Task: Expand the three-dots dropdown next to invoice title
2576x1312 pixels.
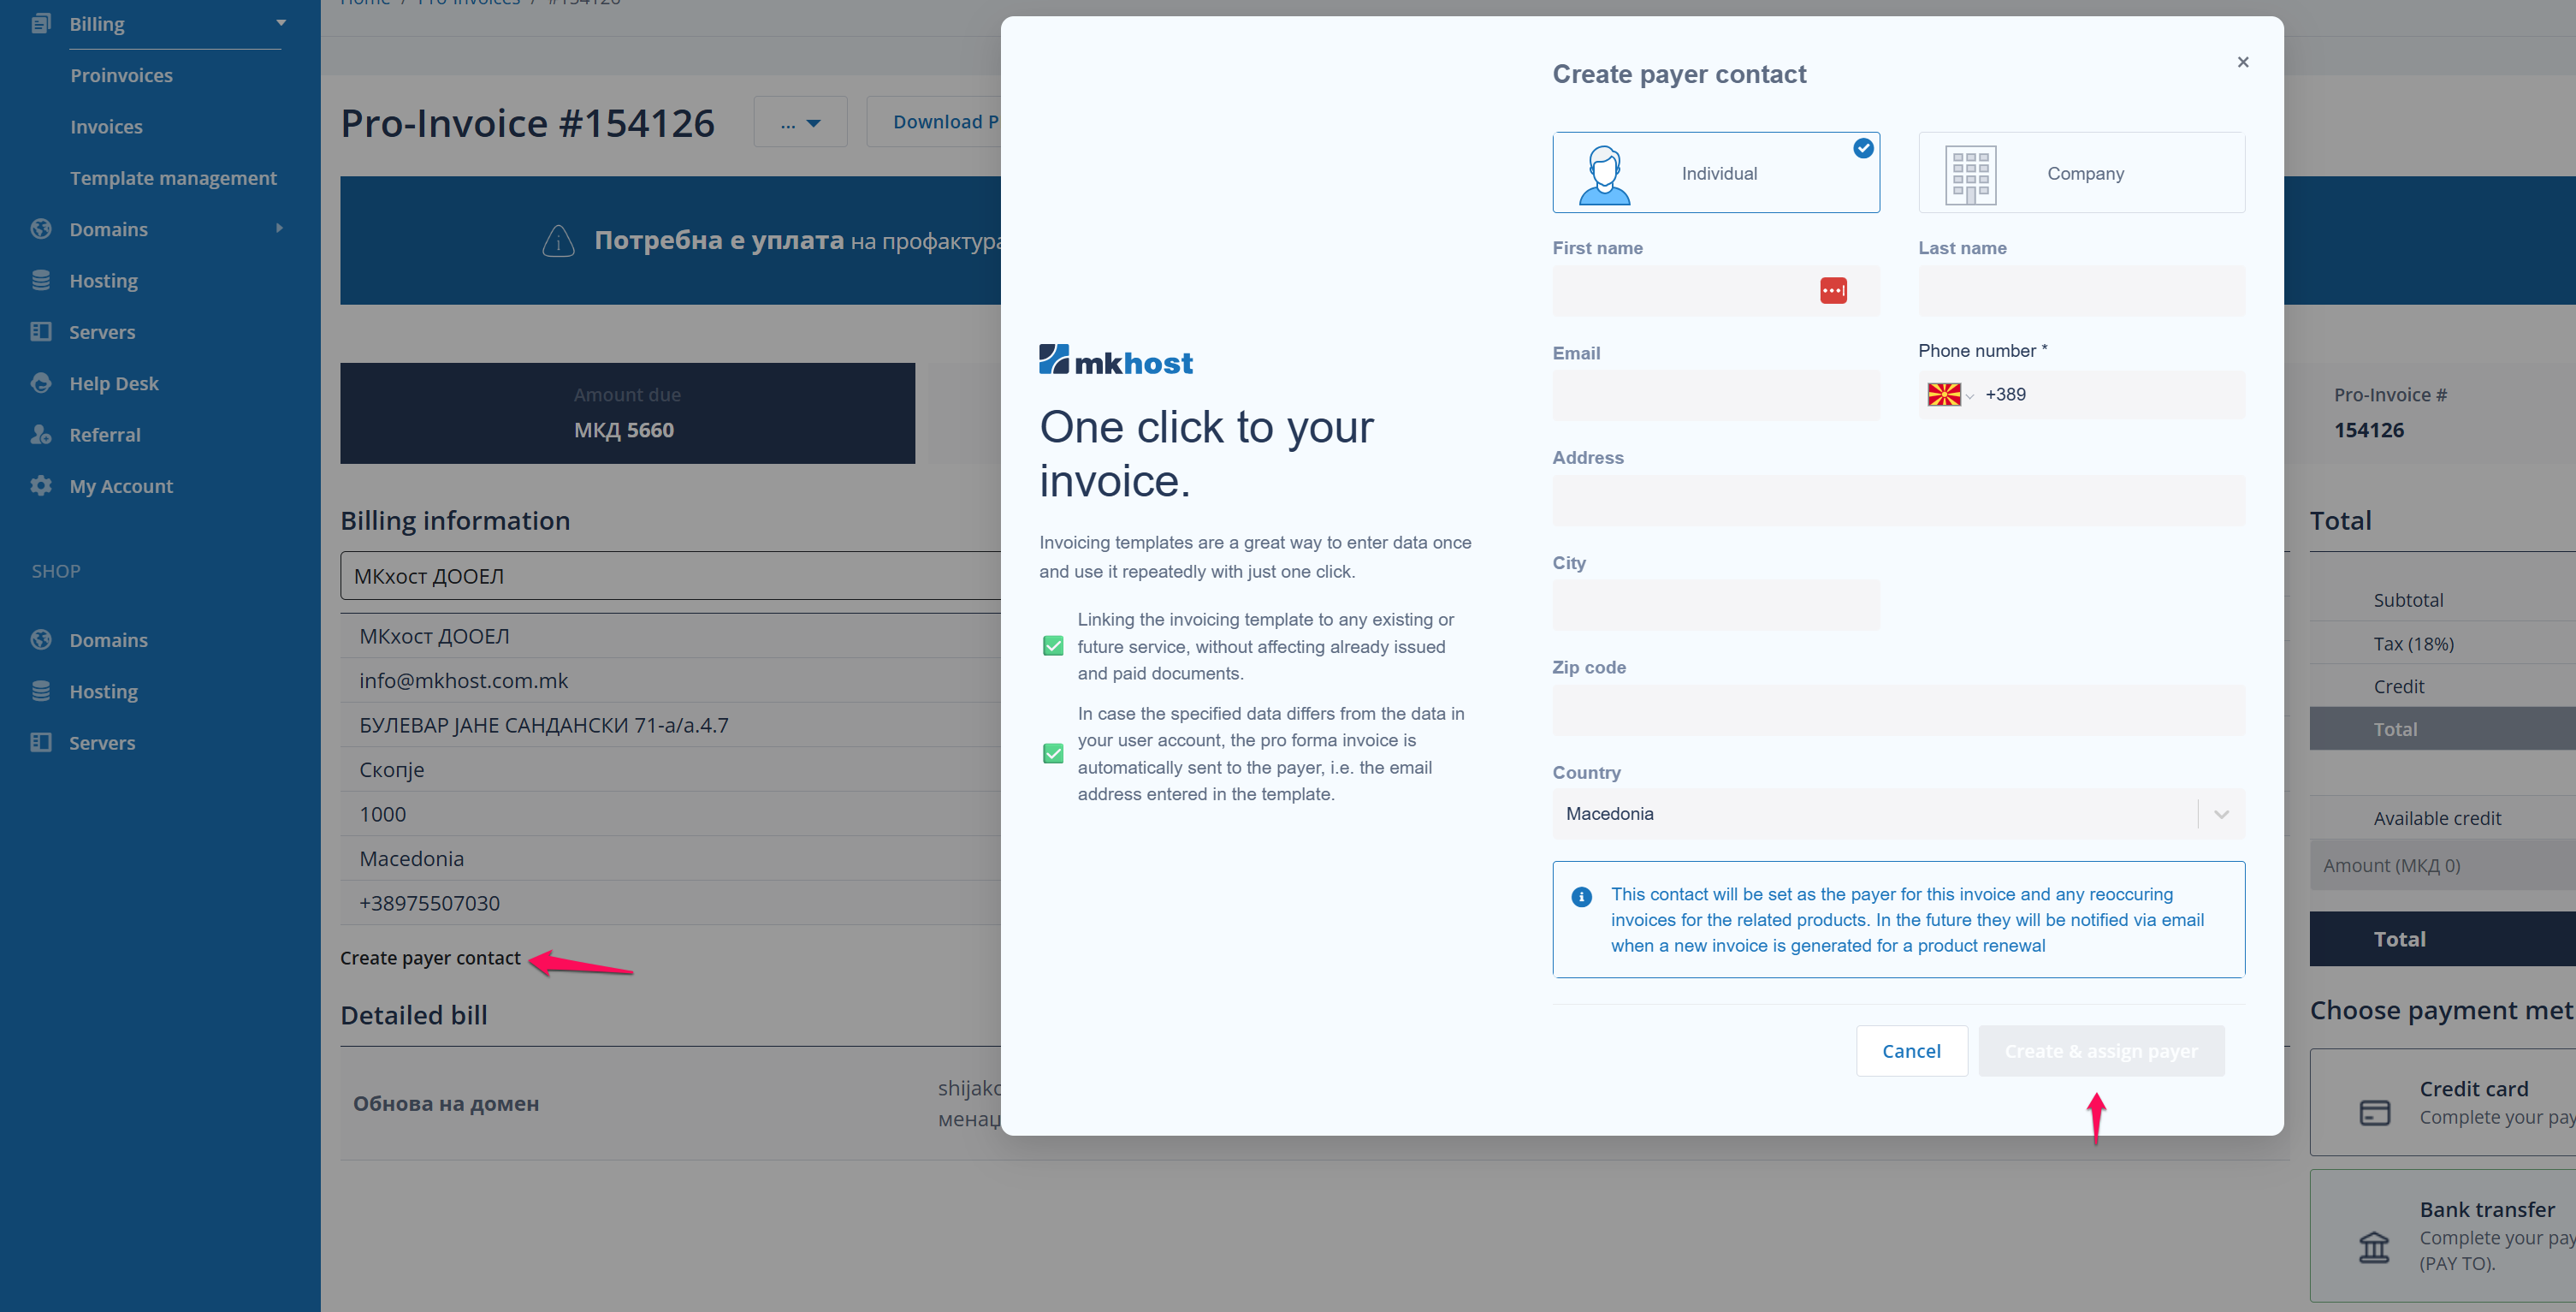Action: click(x=799, y=123)
